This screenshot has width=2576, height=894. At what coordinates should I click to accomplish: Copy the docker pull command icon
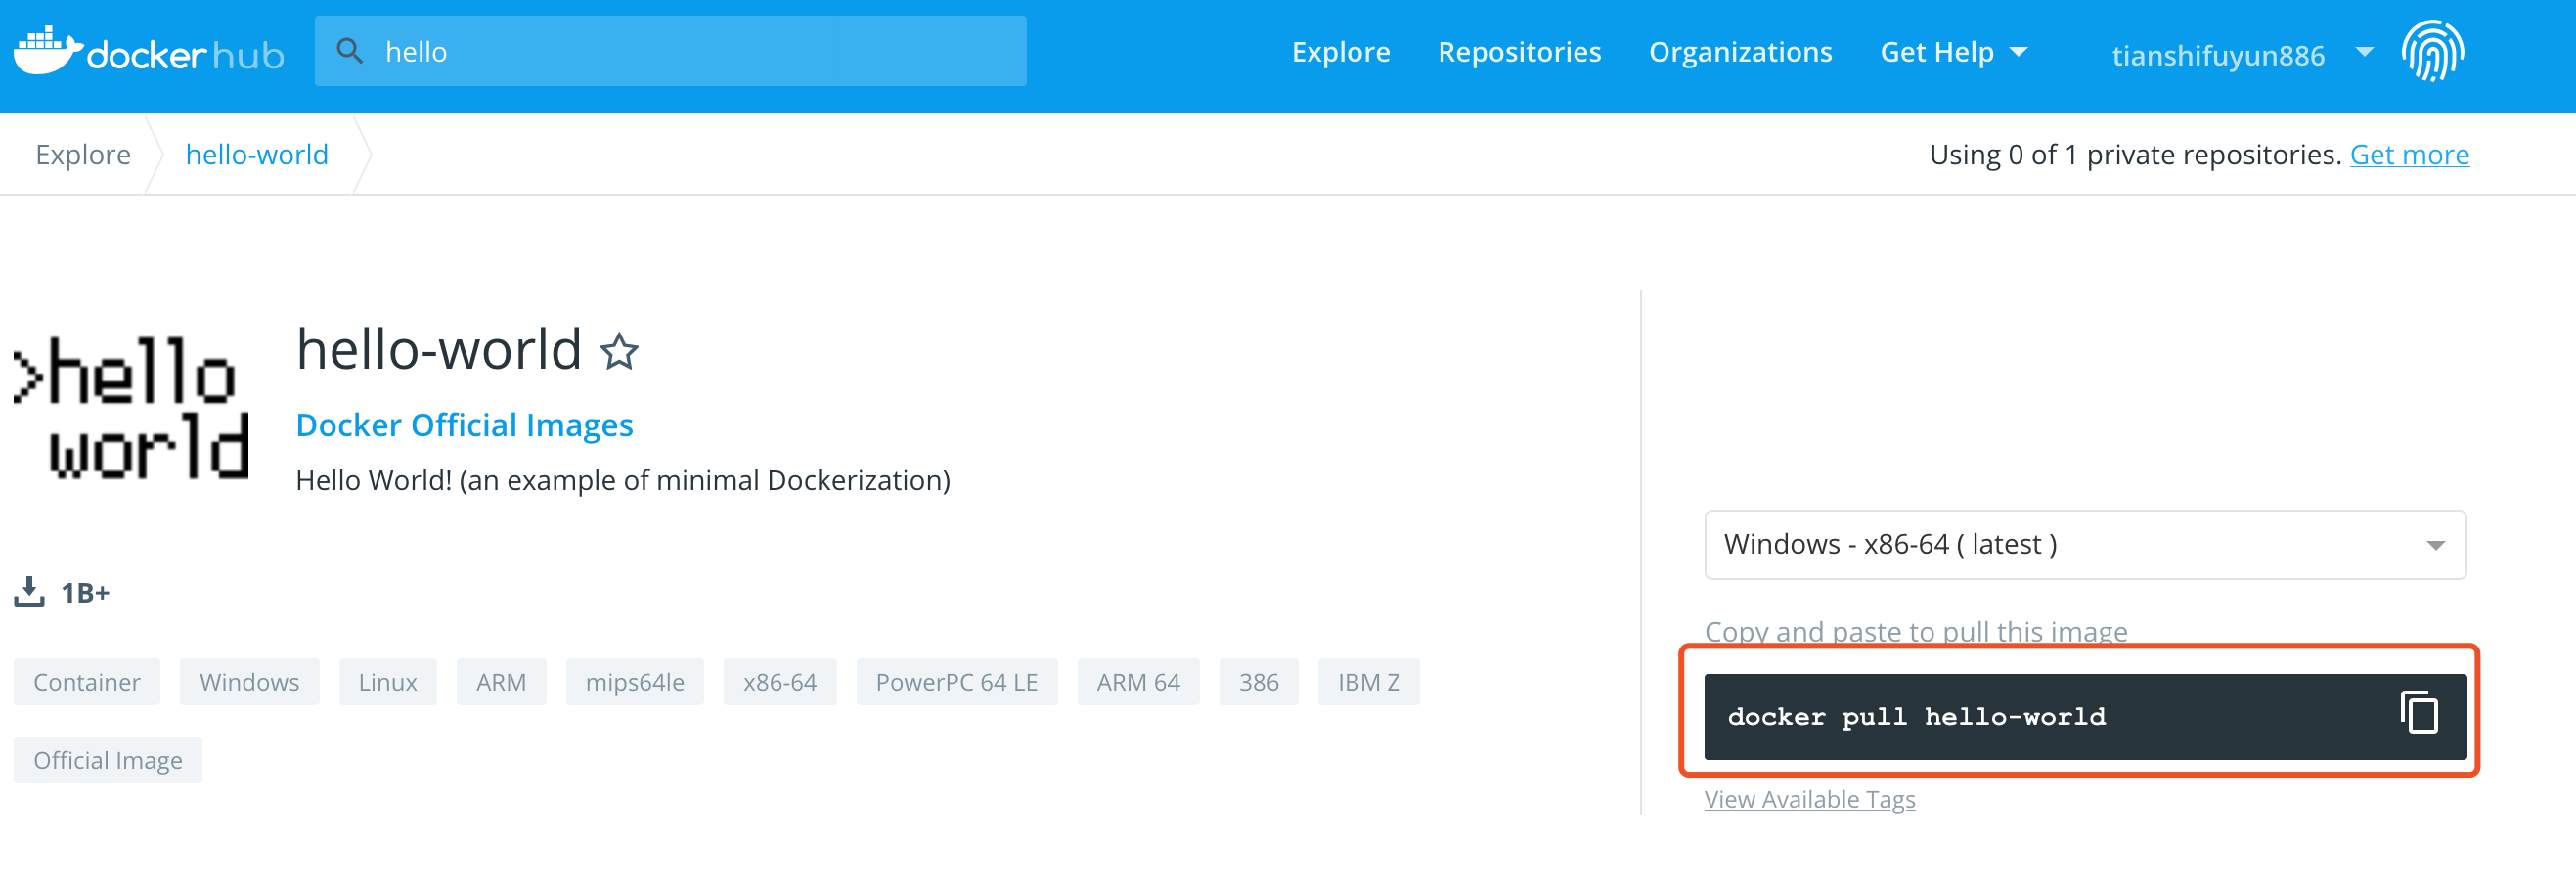pos(2419,714)
